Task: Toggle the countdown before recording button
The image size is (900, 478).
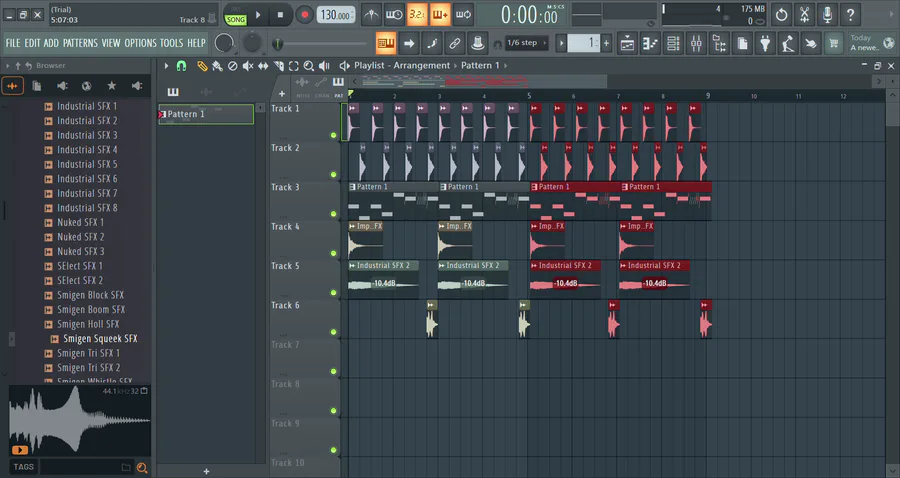Action: point(417,15)
